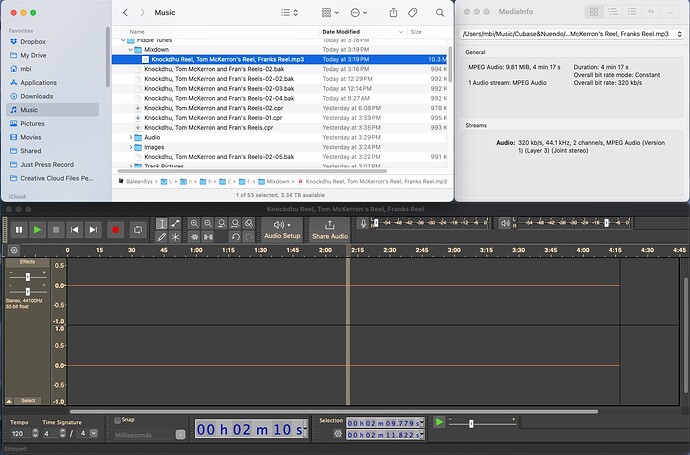The height and width of the screenshot is (455, 690).
Task: Open the Finder group-by dropdown
Action: (x=330, y=13)
